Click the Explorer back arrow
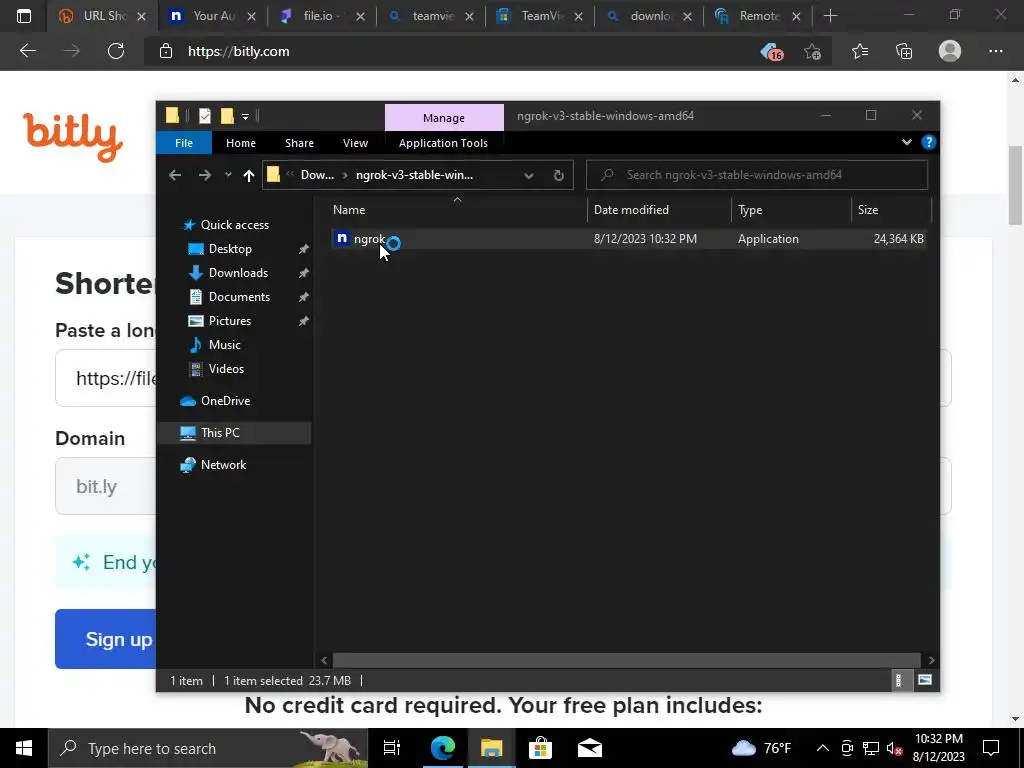 point(174,175)
